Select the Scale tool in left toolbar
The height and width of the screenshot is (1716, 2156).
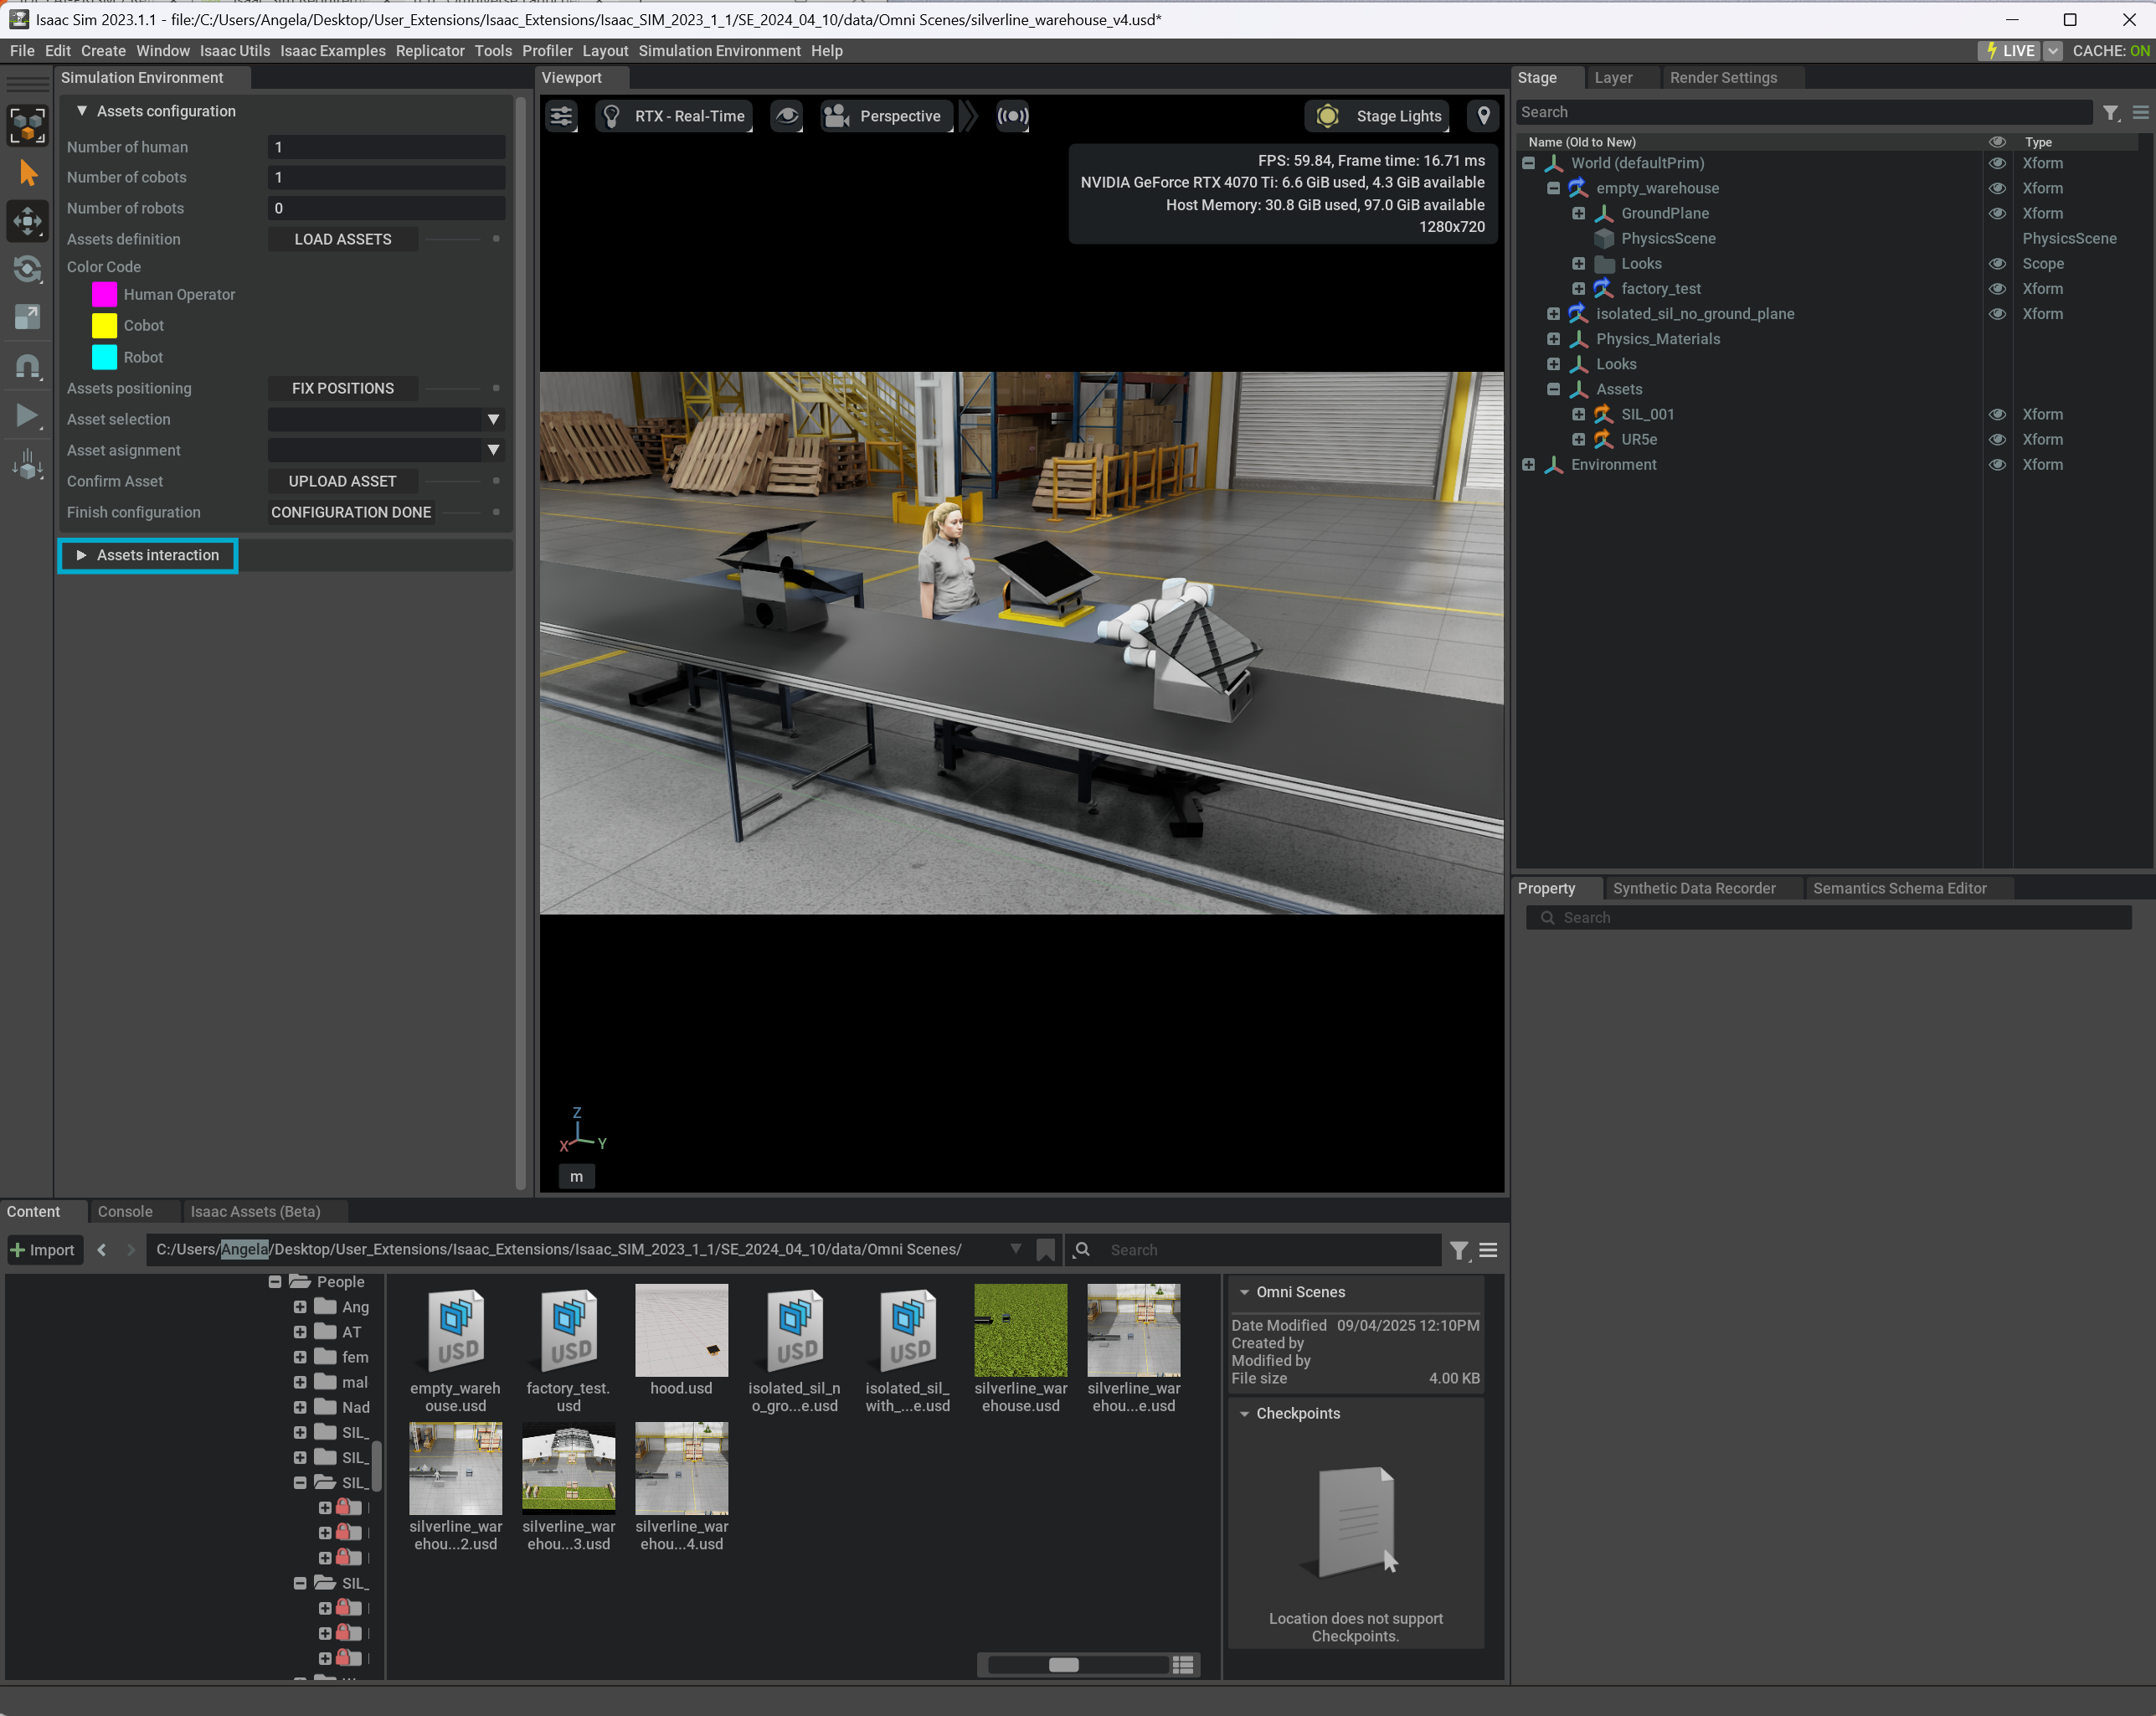(27, 318)
